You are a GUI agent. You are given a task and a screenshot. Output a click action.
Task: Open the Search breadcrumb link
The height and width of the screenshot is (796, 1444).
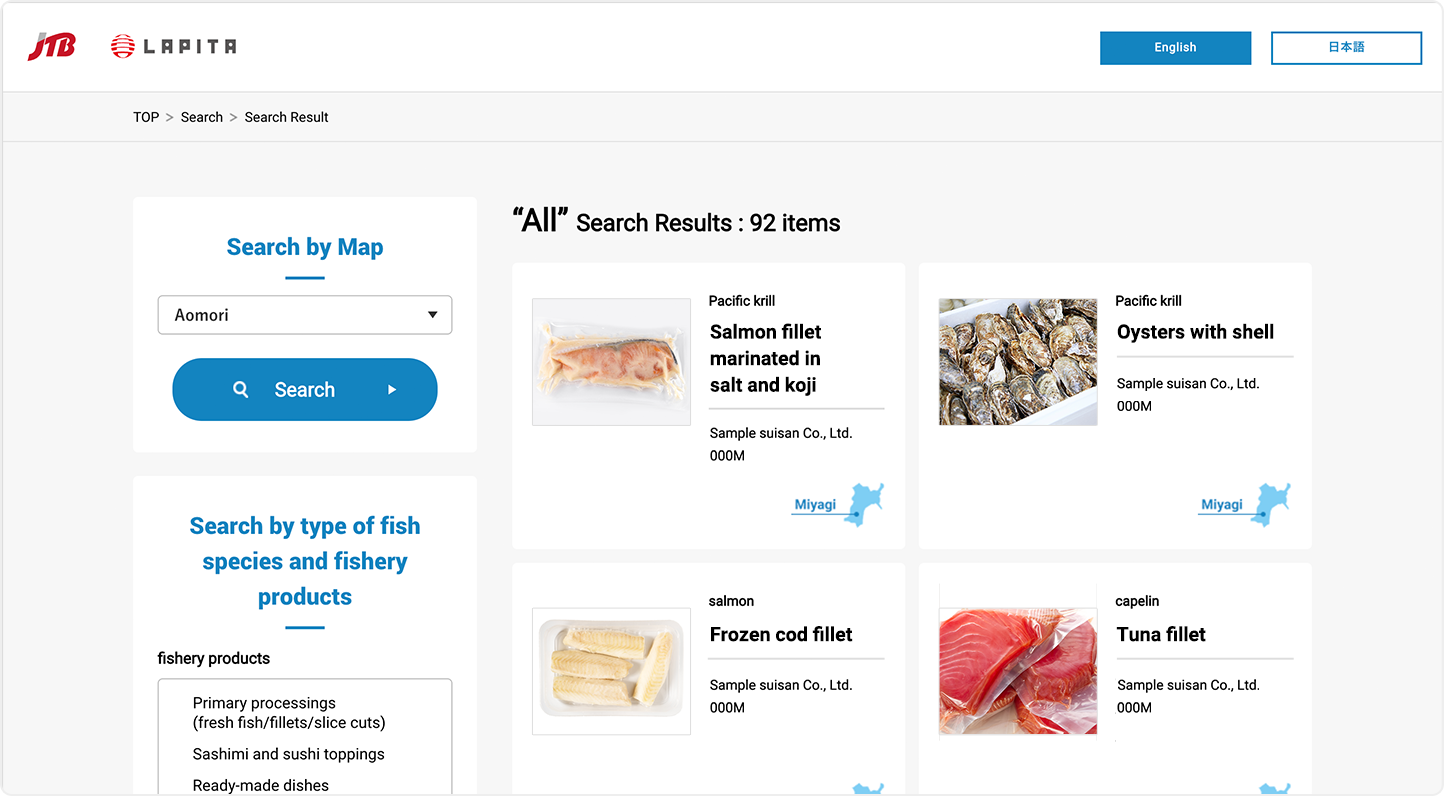(202, 117)
